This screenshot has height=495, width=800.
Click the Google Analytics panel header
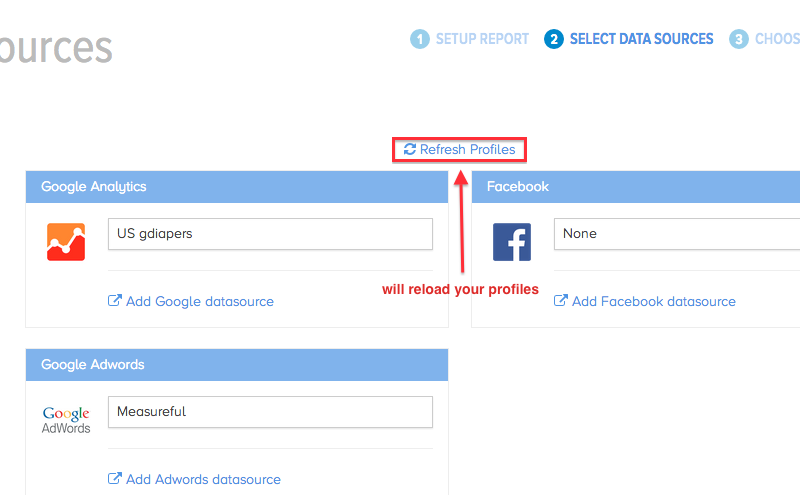pos(236,186)
